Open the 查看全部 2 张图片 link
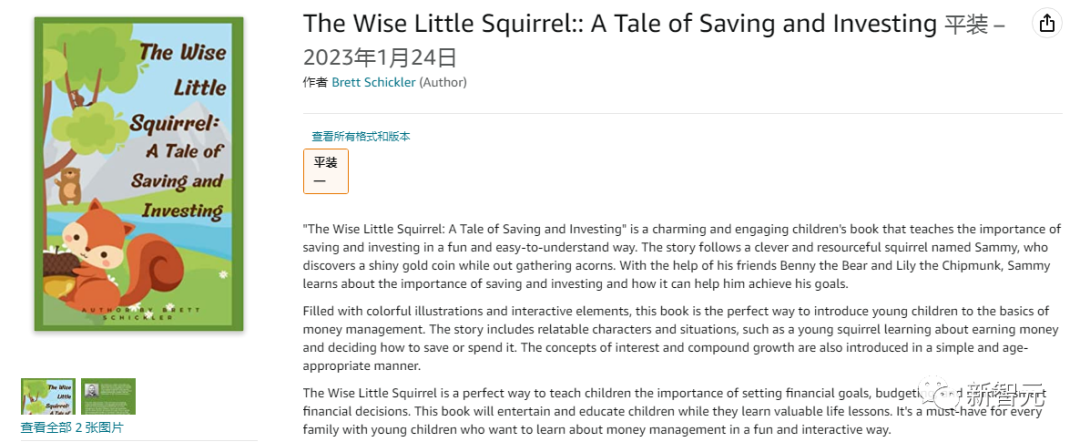Screen dimensions: 1080x442 72,428
